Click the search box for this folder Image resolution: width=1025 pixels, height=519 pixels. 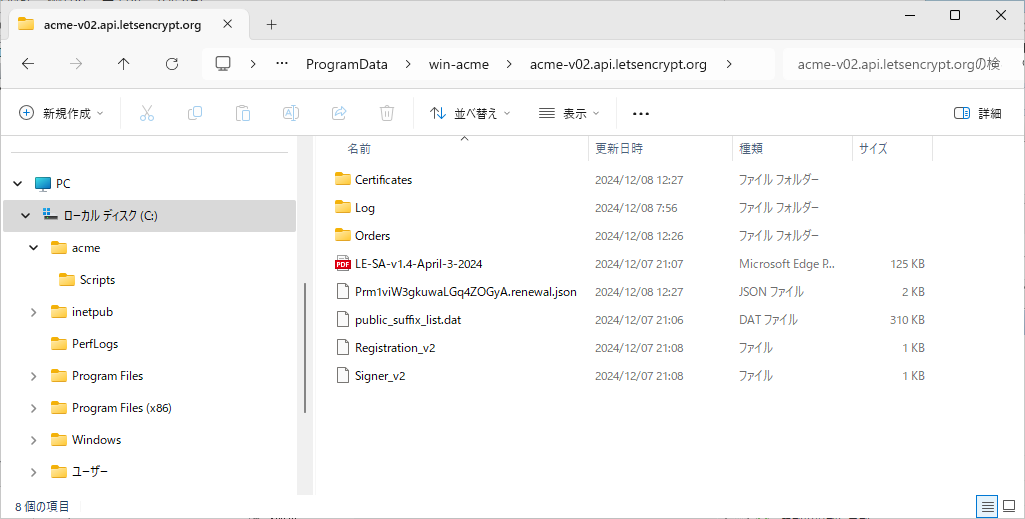[x=902, y=64]
